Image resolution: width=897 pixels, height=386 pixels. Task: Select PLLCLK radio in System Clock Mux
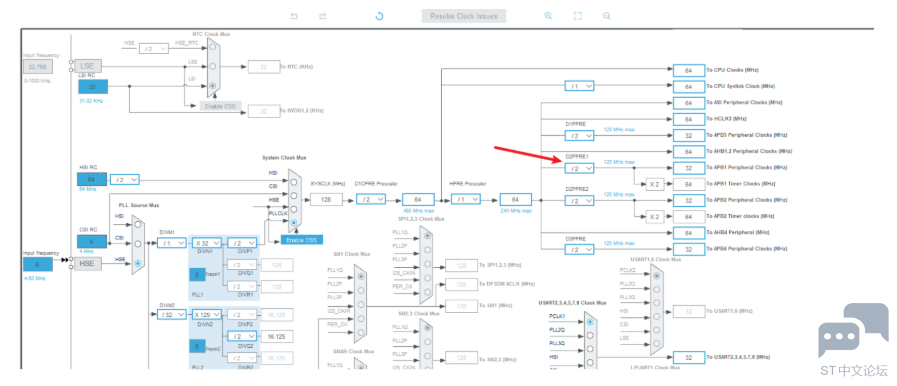[x=293, y=222]
